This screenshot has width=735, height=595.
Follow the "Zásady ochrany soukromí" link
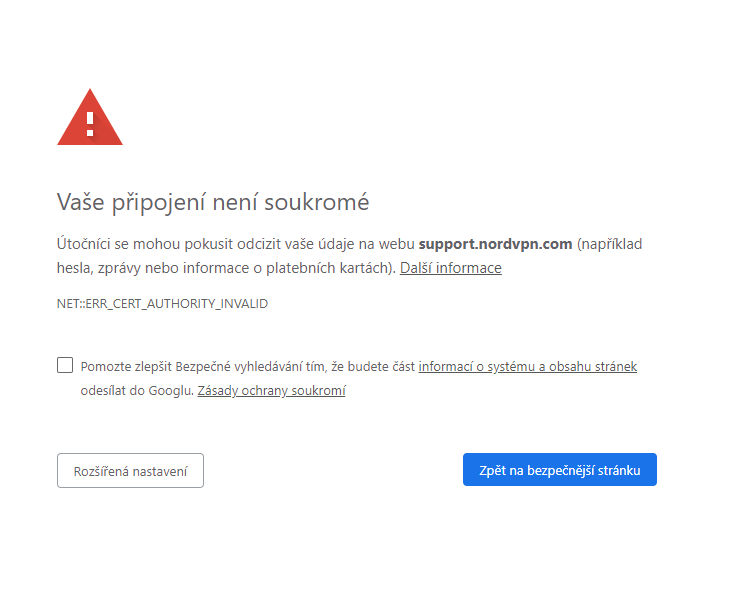tap(271, 390)
